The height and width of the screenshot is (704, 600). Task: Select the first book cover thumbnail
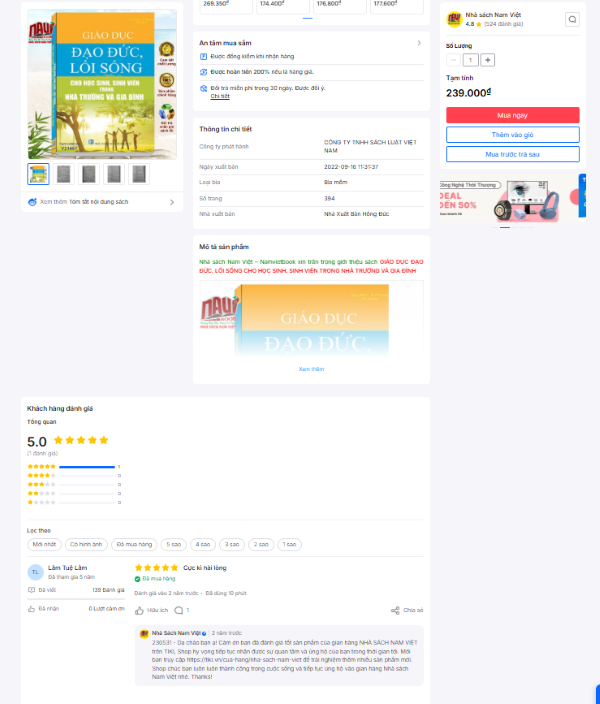pos(38,174)
